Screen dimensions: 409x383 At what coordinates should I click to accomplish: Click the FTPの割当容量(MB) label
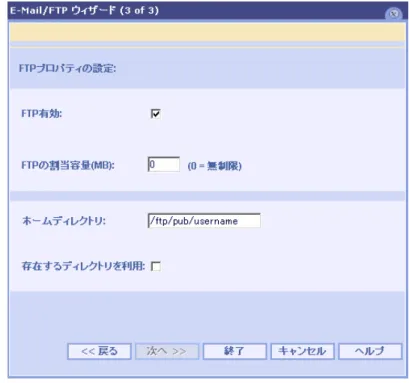68,165
